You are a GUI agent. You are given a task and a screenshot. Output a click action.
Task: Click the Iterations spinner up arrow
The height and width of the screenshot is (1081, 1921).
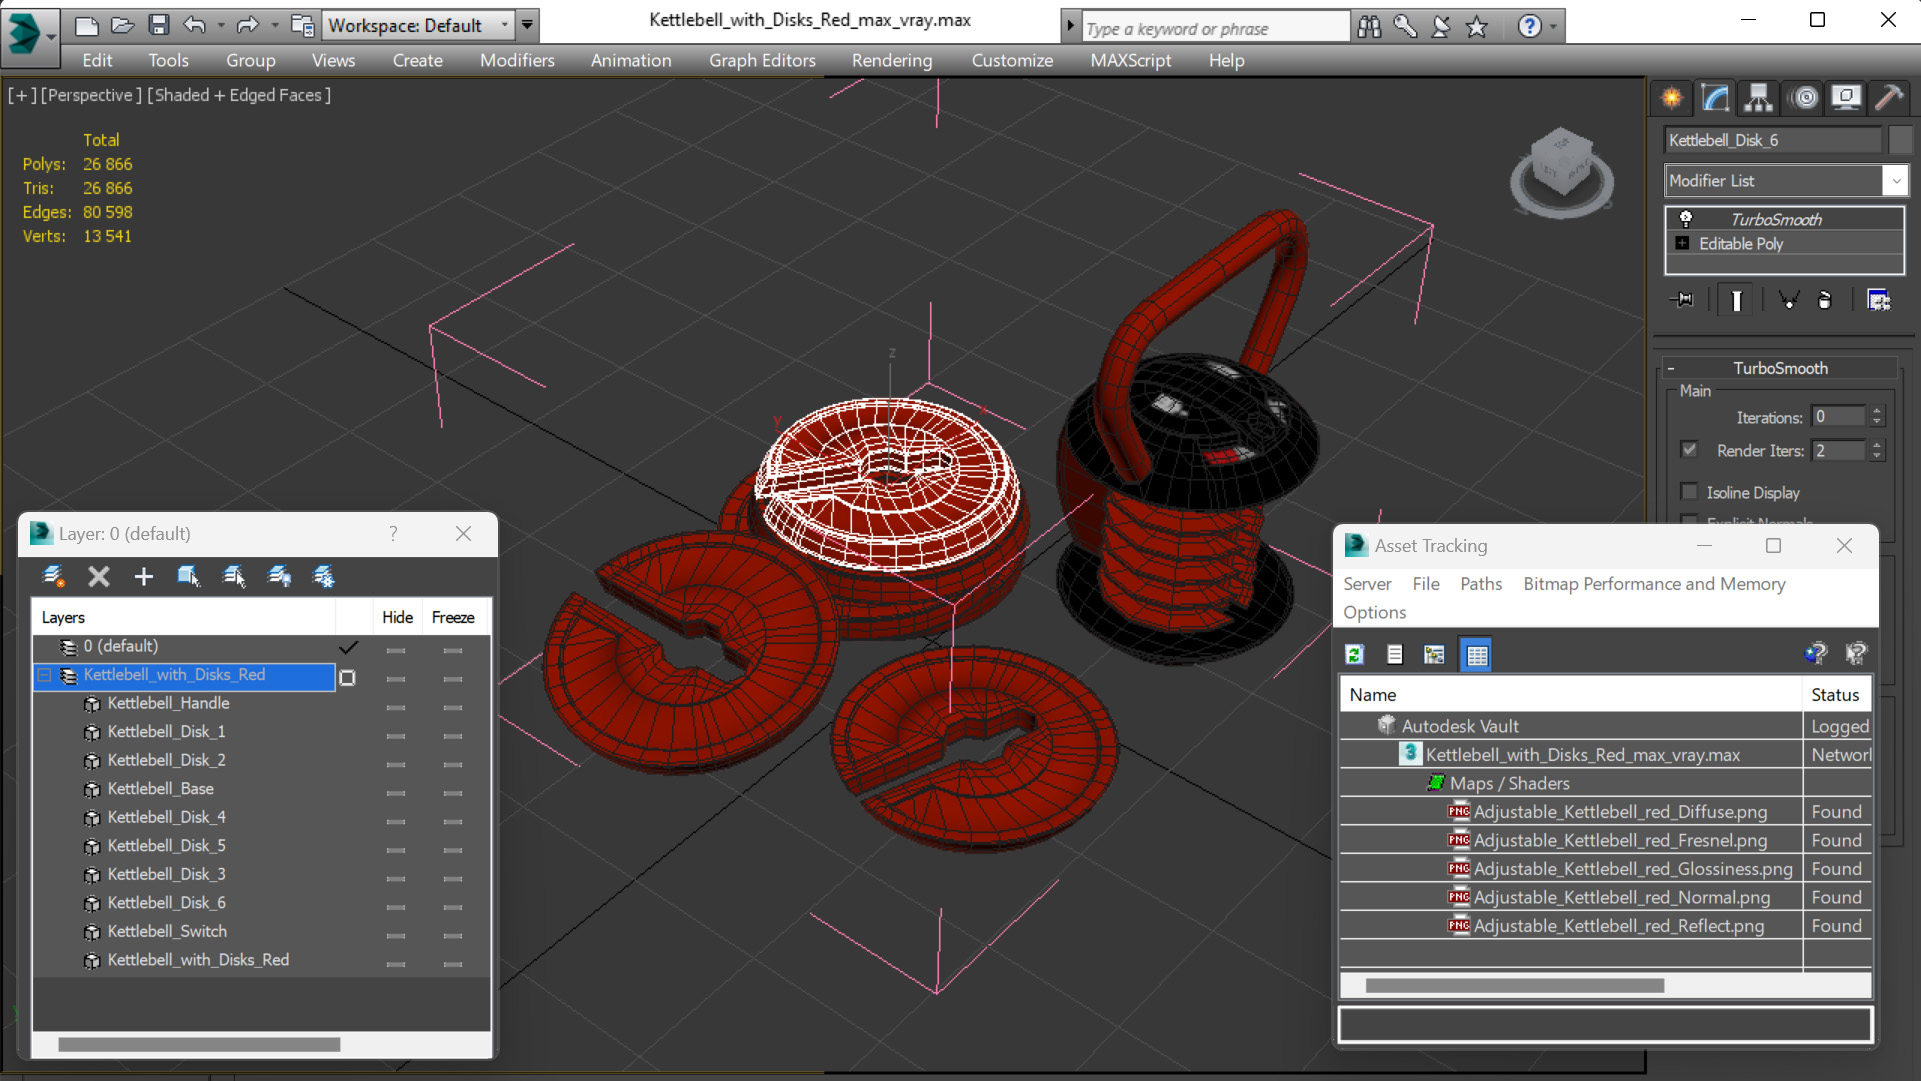(x=1877, y=411)
